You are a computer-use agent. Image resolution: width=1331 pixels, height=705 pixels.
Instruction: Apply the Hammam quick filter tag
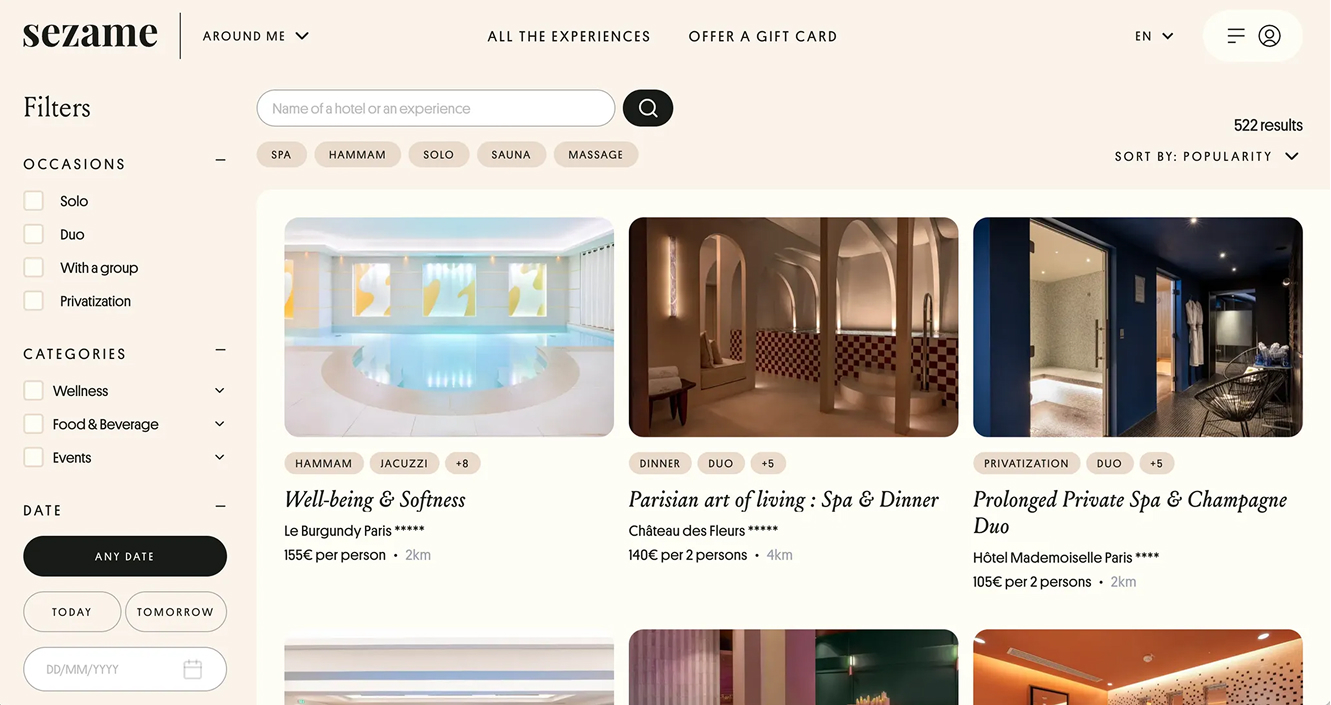(x=357, y=154)
